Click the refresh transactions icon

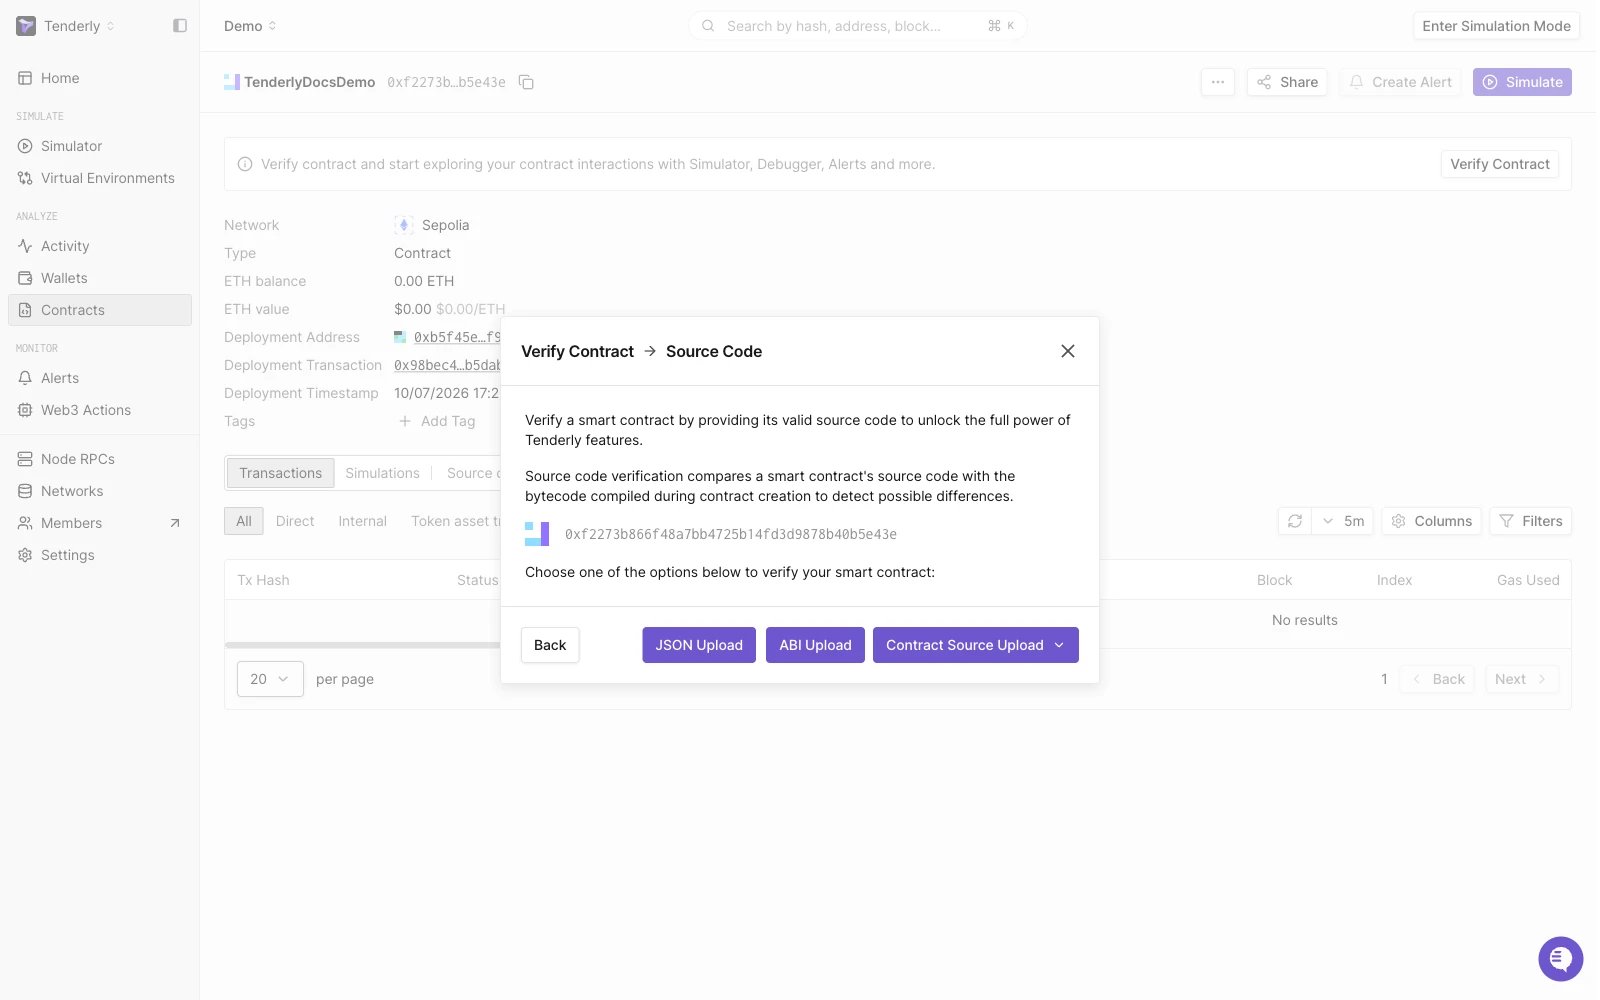[1295, 521]
